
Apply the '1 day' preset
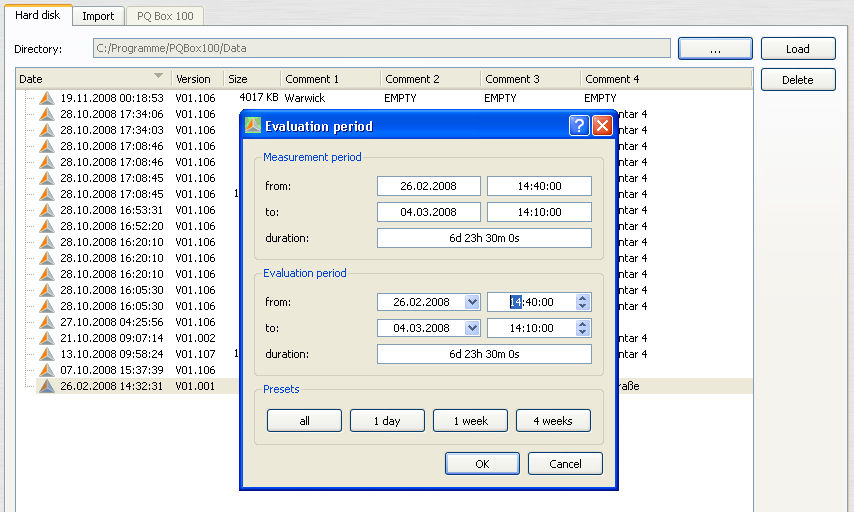[387, 420]
